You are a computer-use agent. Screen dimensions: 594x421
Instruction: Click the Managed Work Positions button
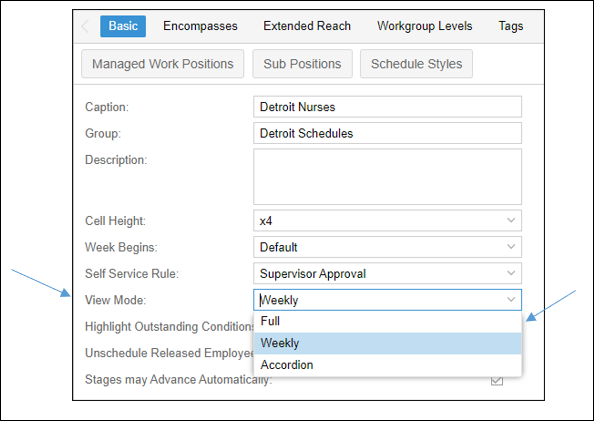tap(163, 64)
